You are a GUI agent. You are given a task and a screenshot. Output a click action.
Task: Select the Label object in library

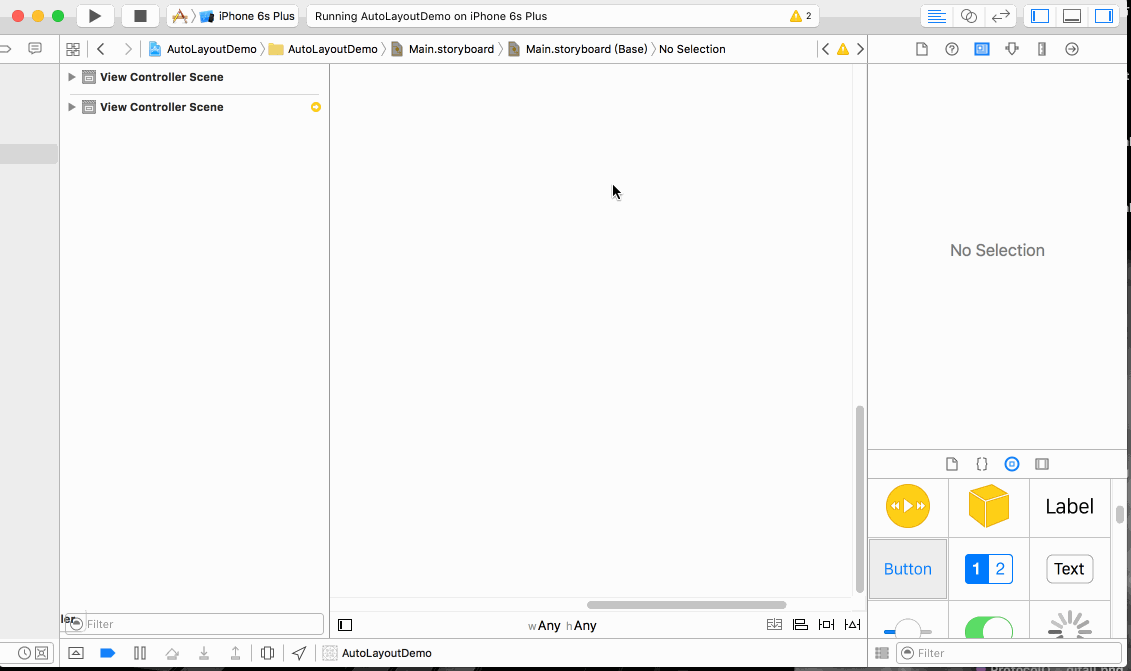click(x=1069, y=506)
